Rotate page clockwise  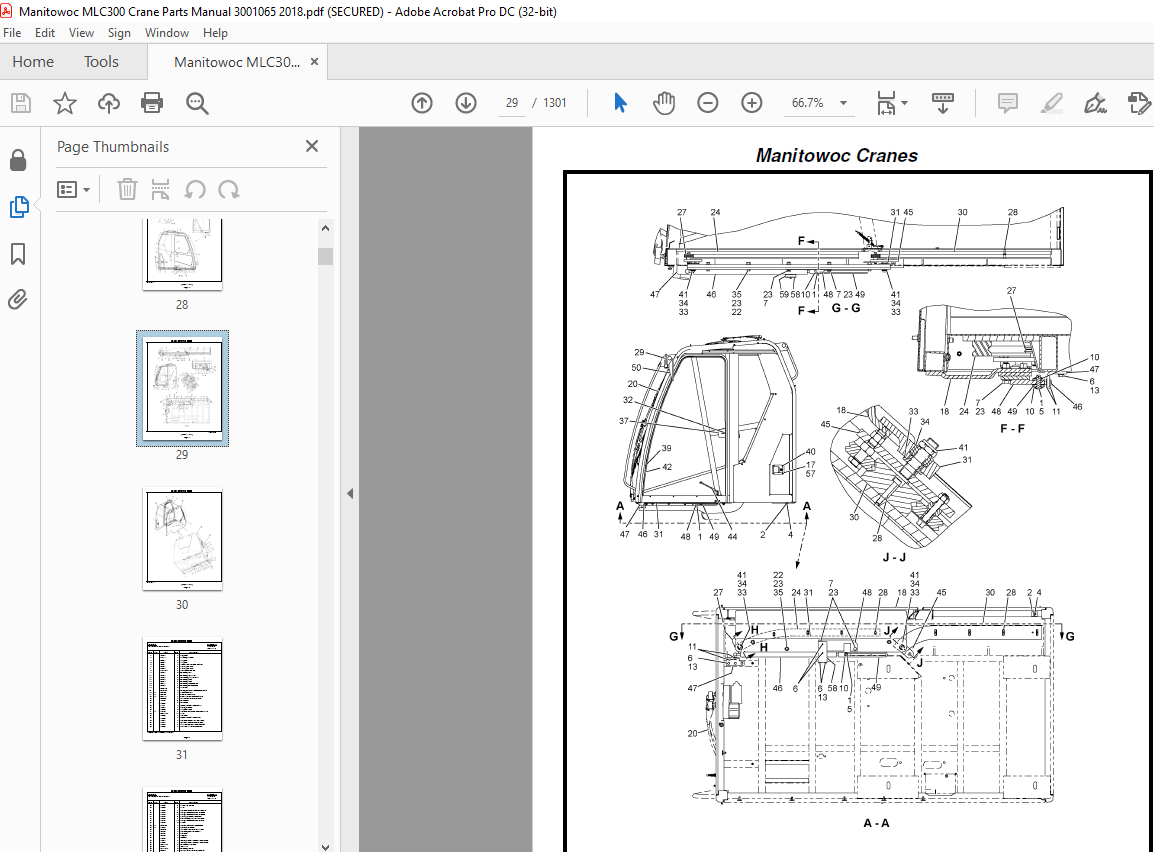(x=229, y=190)
